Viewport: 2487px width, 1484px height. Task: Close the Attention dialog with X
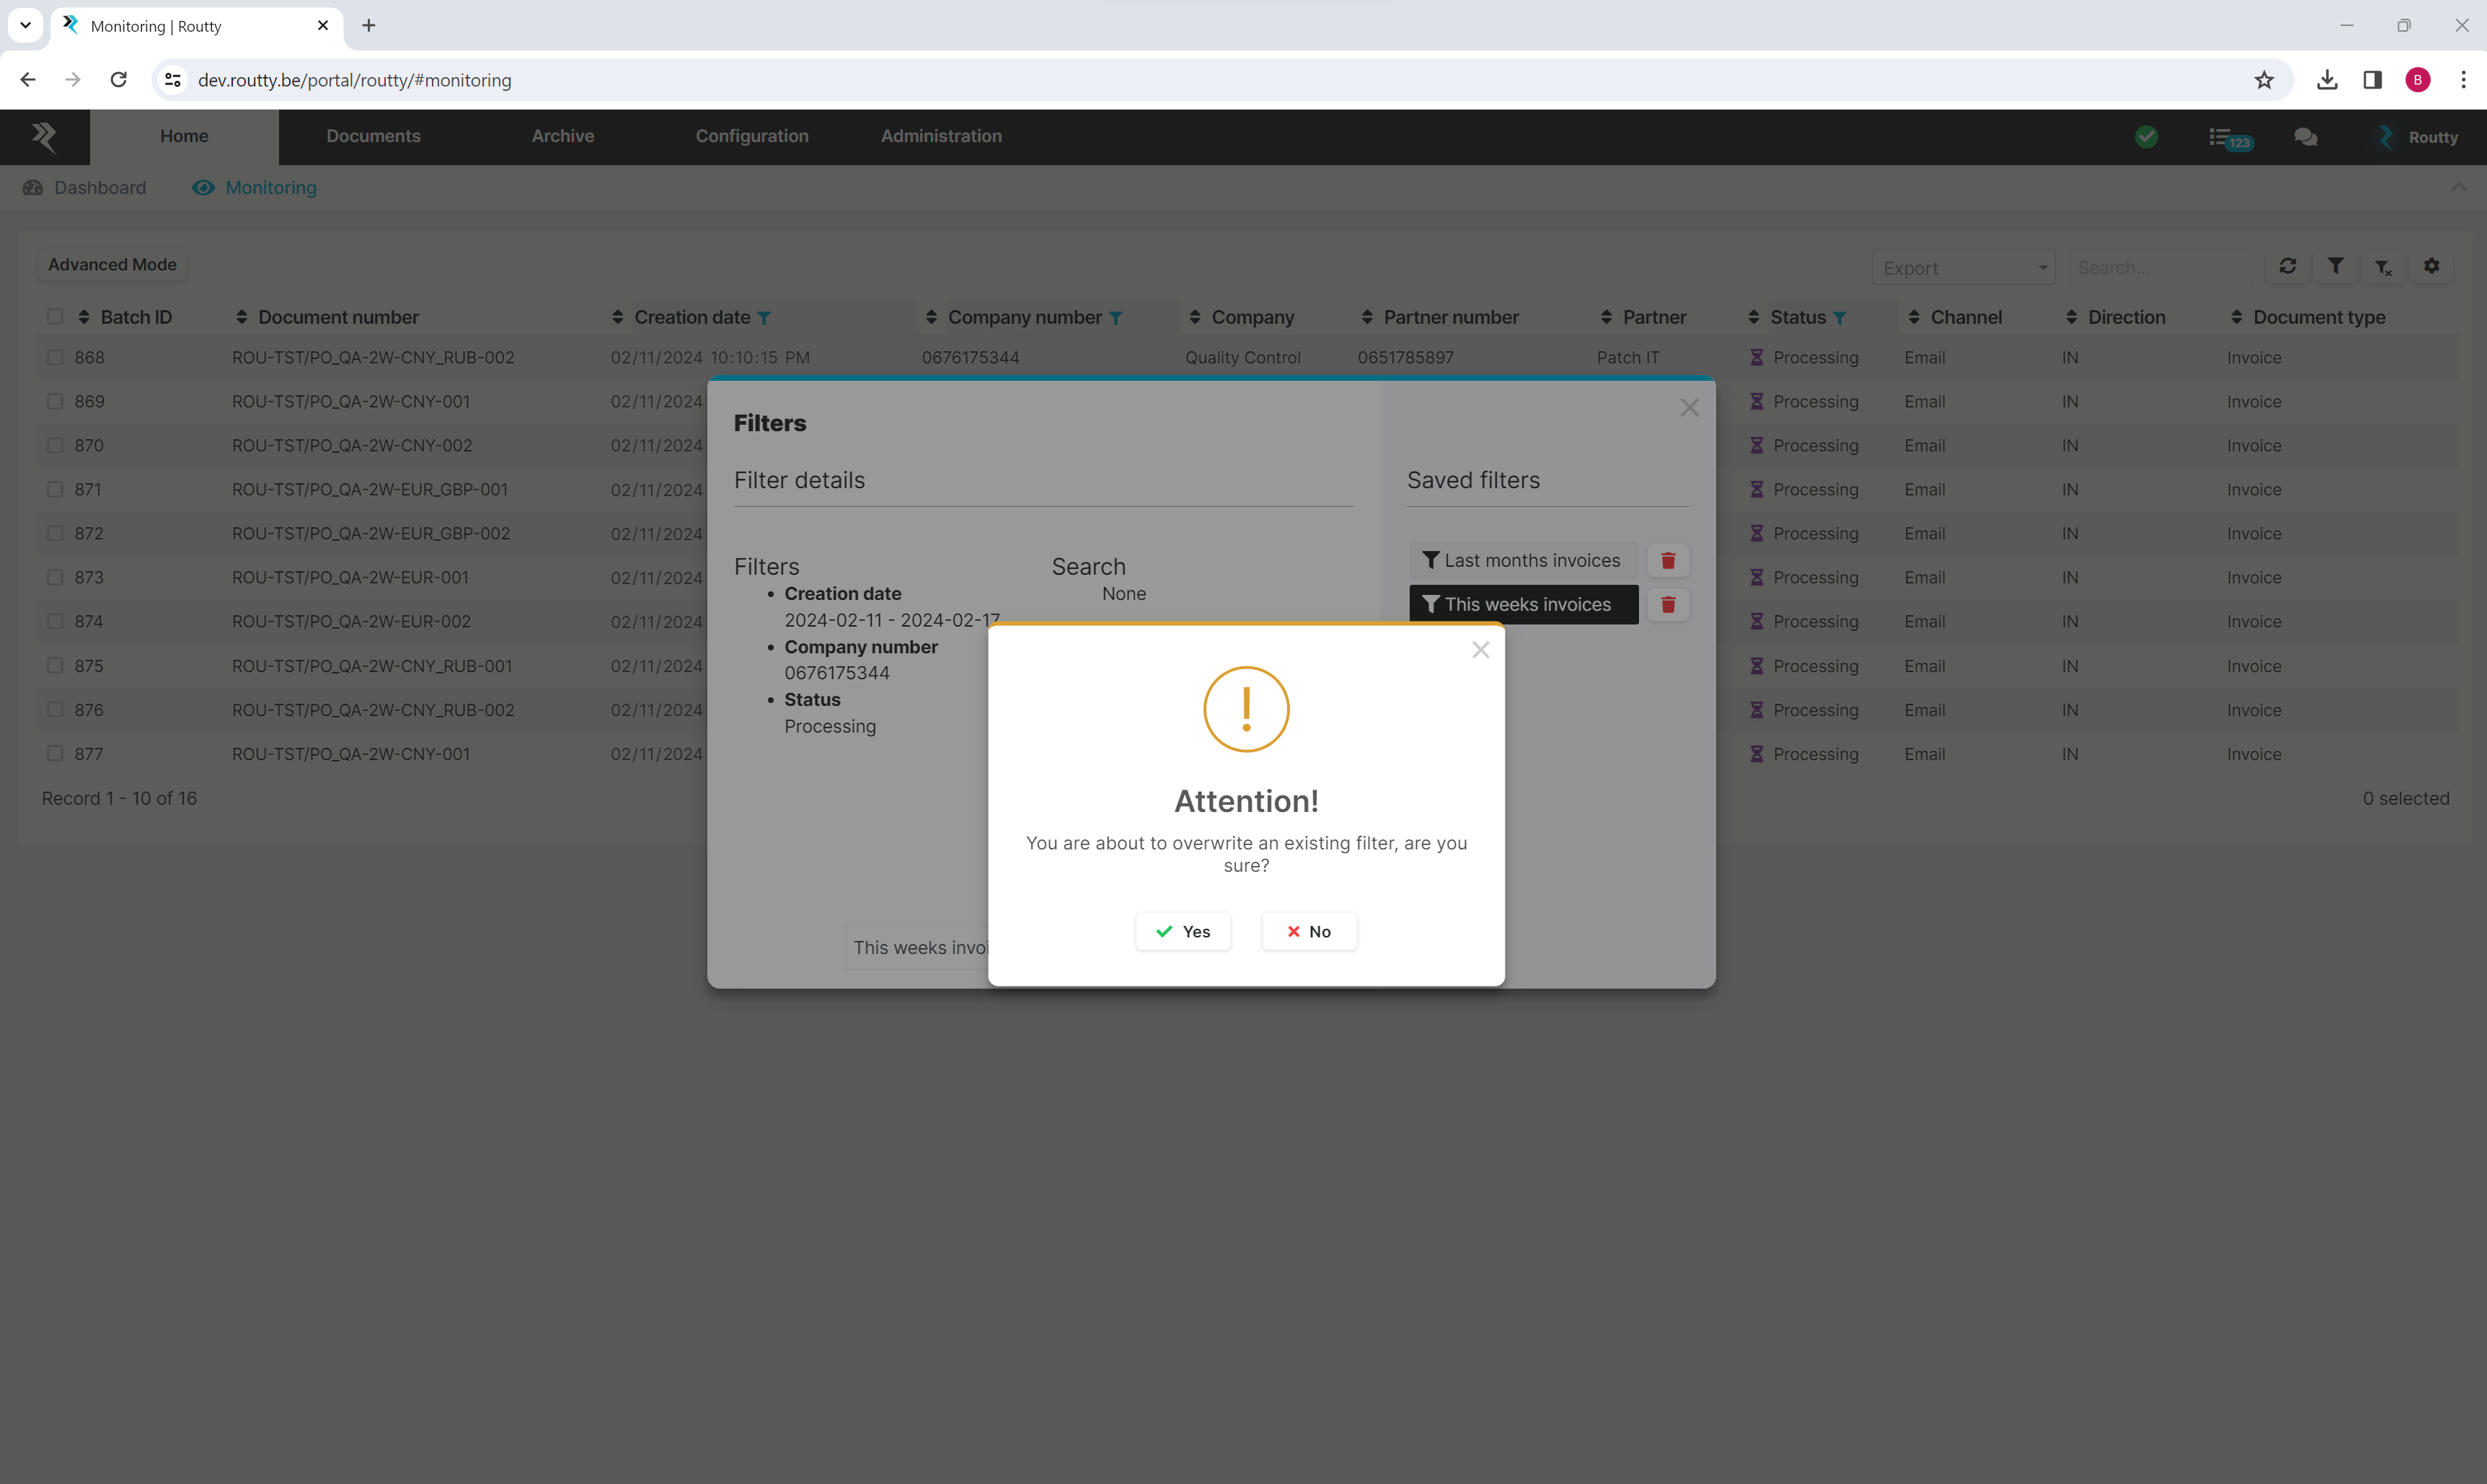click(1480, 650)
